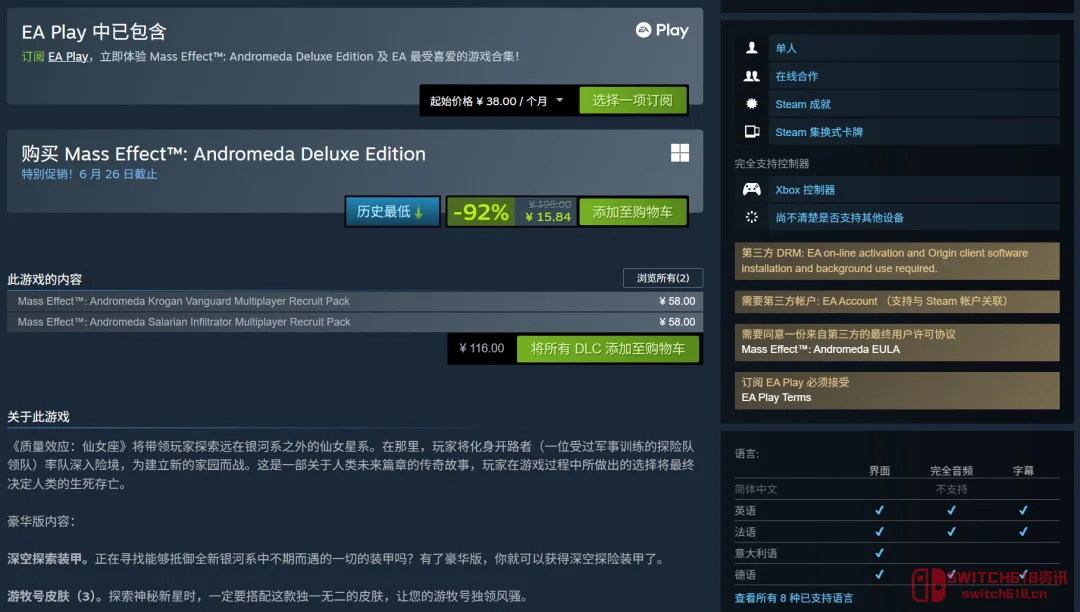Open Krogan Vanguard Multiplayer Recruit Pack row
Viewport: 1080px width, 612px height.
click(355, 302)
